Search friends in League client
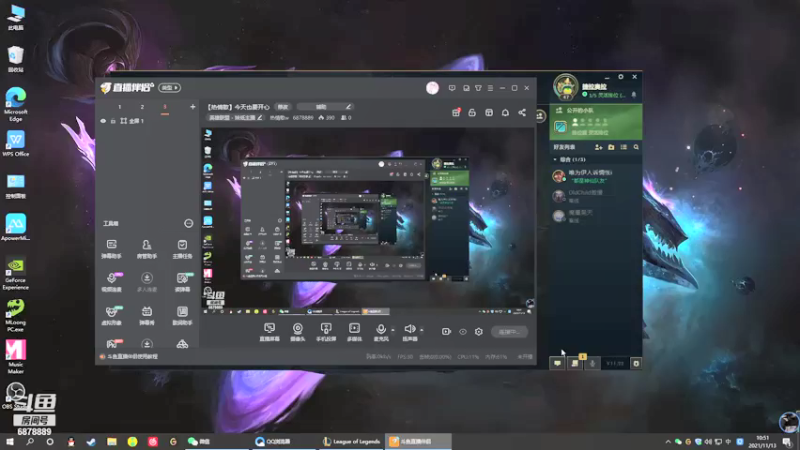The image size is (800, 450). 636,147
